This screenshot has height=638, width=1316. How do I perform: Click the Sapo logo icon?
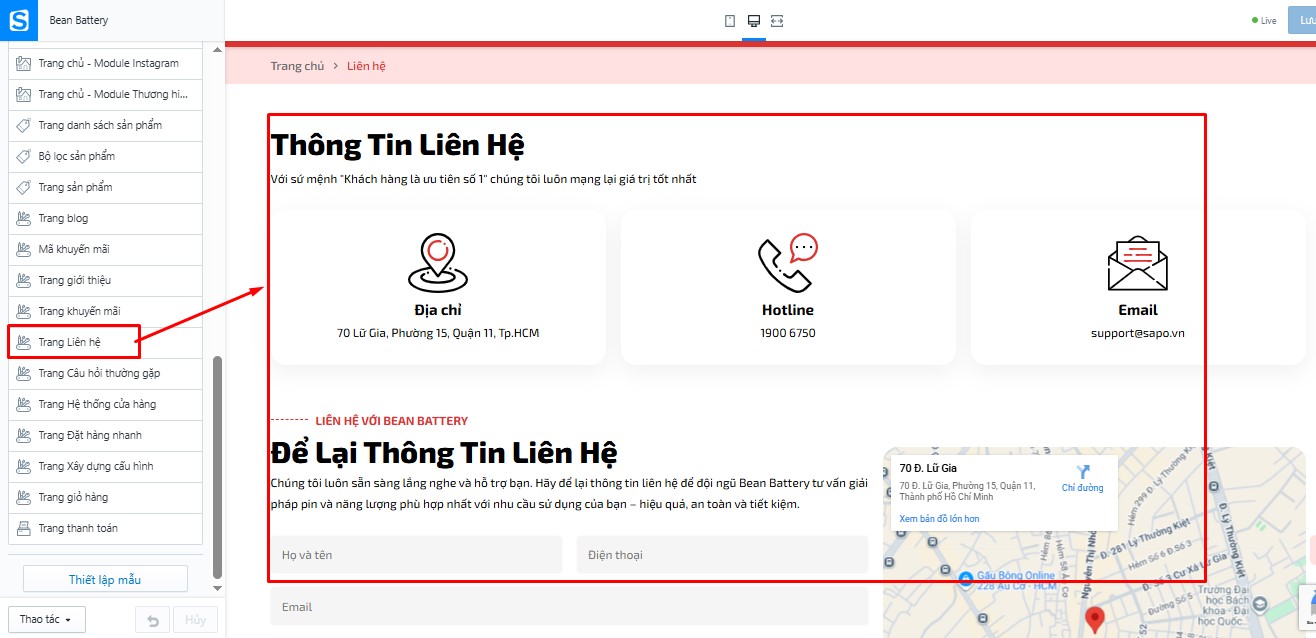pyautogui.click(x=19, y=20)
